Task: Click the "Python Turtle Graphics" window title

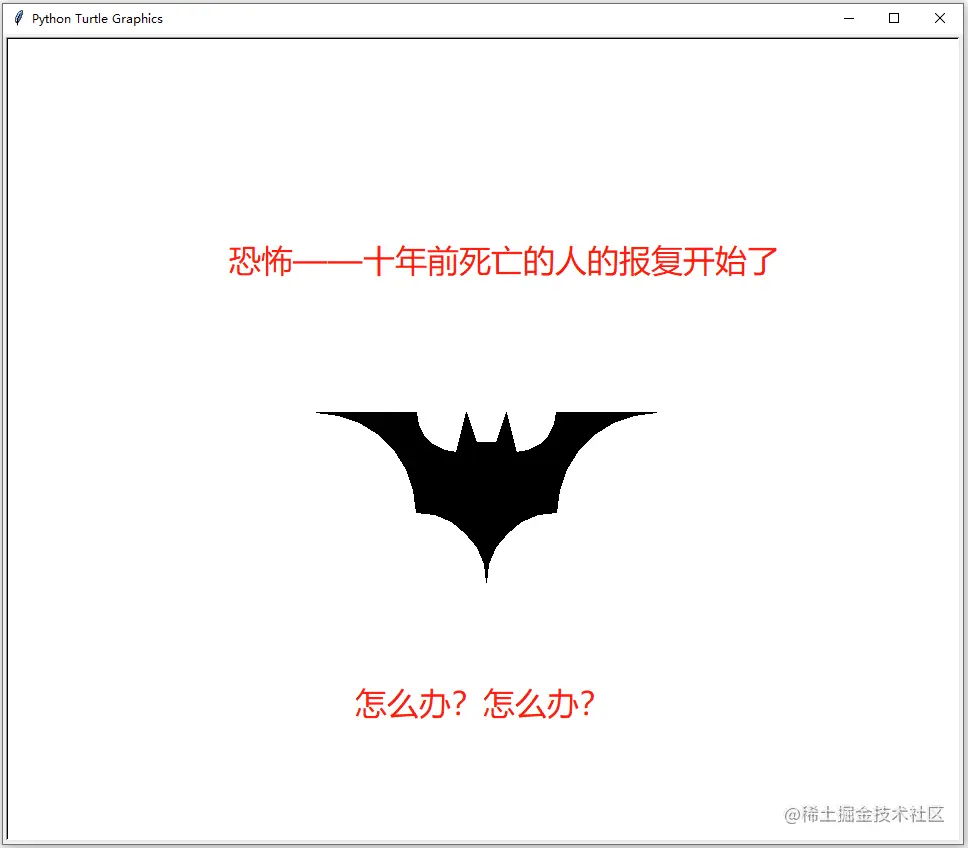Action: click(98, 19)
